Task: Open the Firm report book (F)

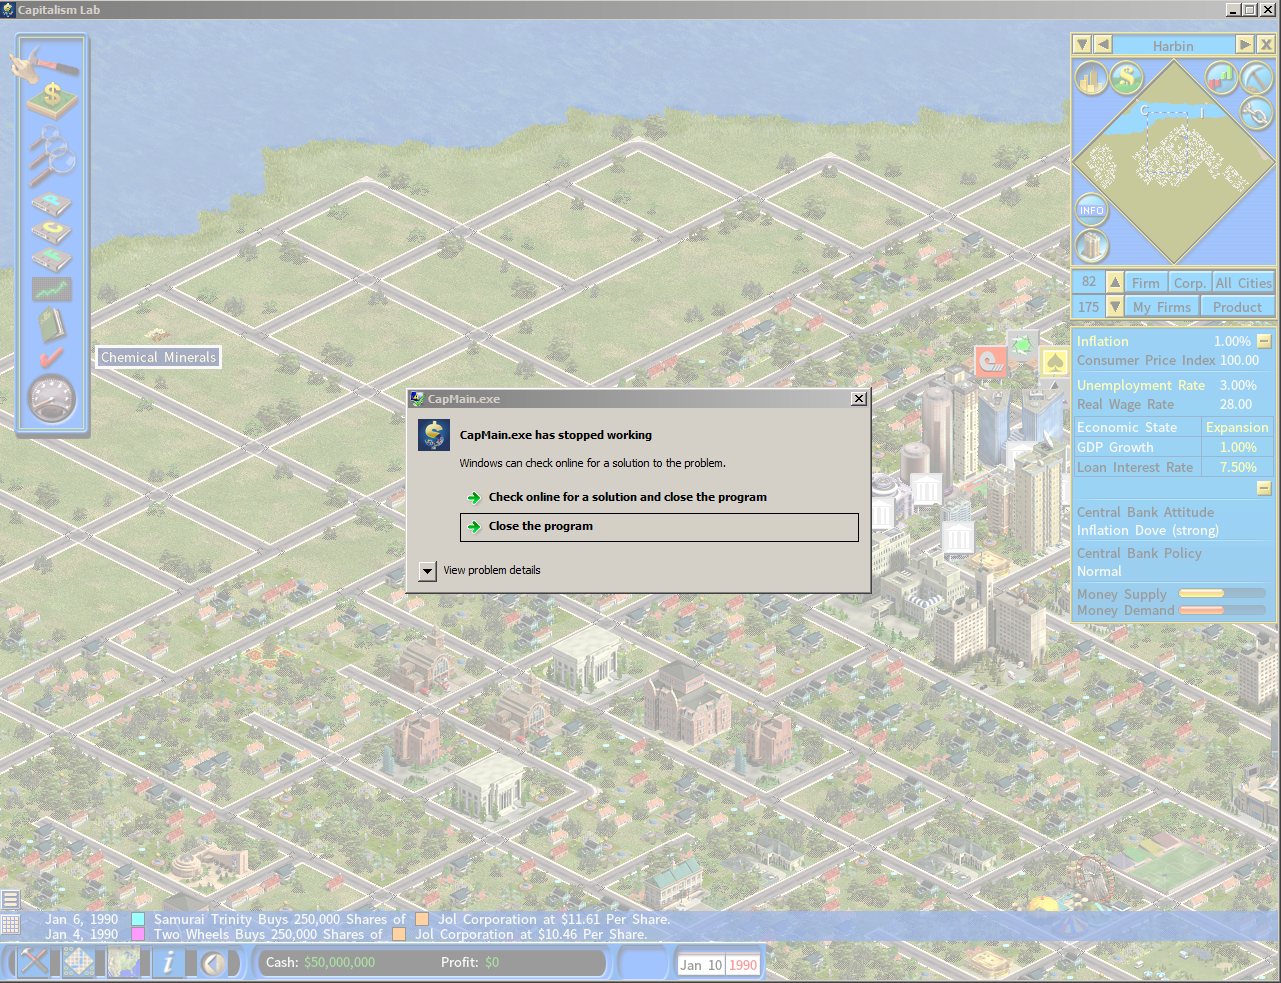Action: pos(51,260)
